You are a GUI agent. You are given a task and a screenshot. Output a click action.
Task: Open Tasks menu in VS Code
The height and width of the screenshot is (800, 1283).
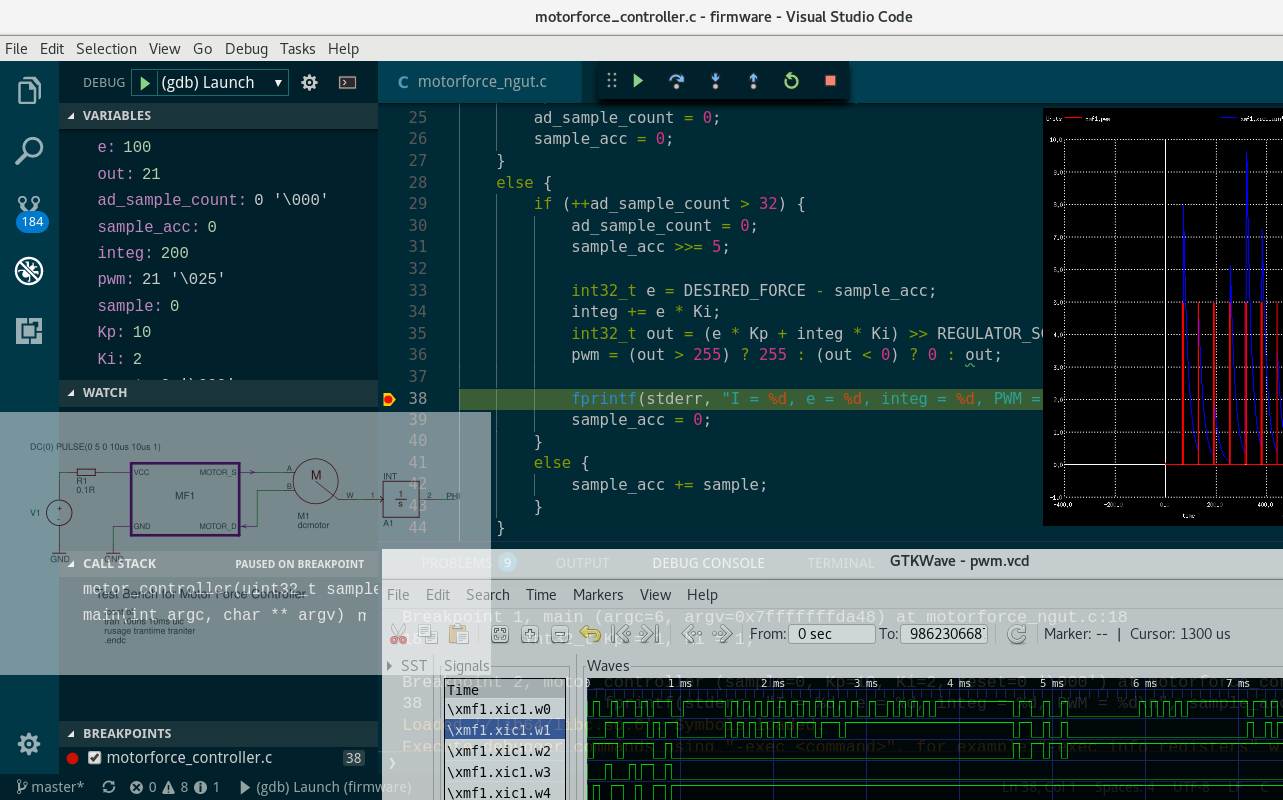click(297, 49)
